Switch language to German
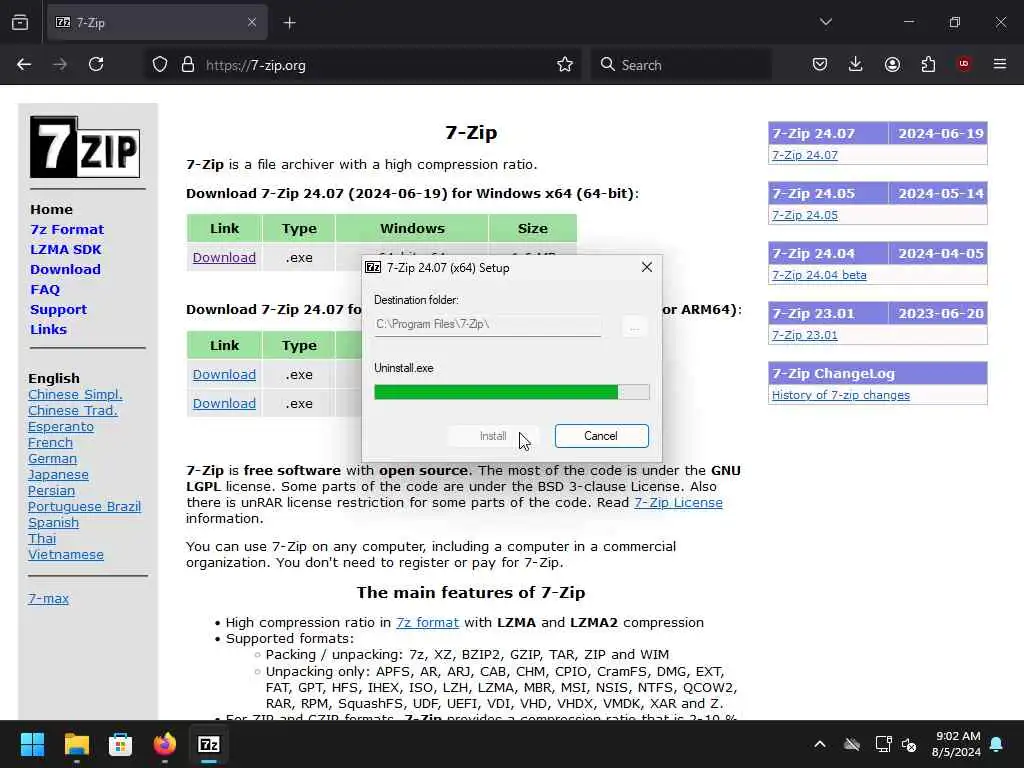The image size is (1024, 768). 52,458
